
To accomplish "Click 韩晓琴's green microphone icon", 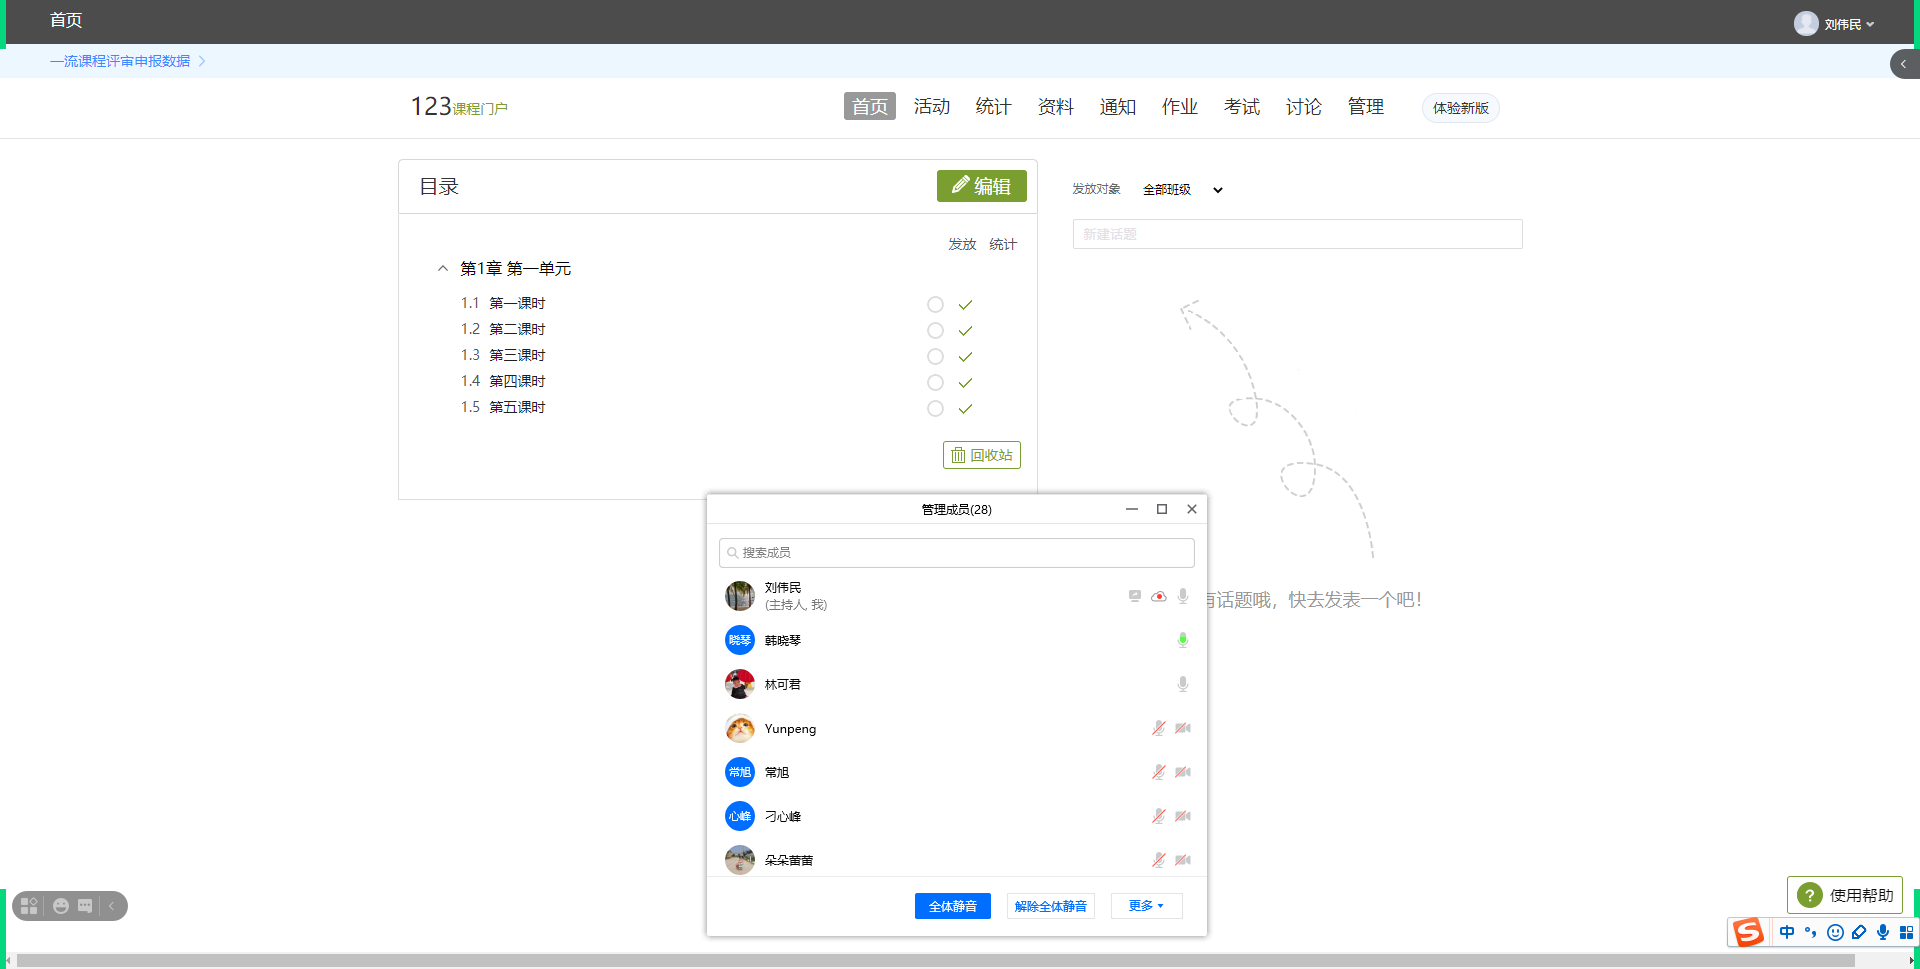I will [1182, 640].
